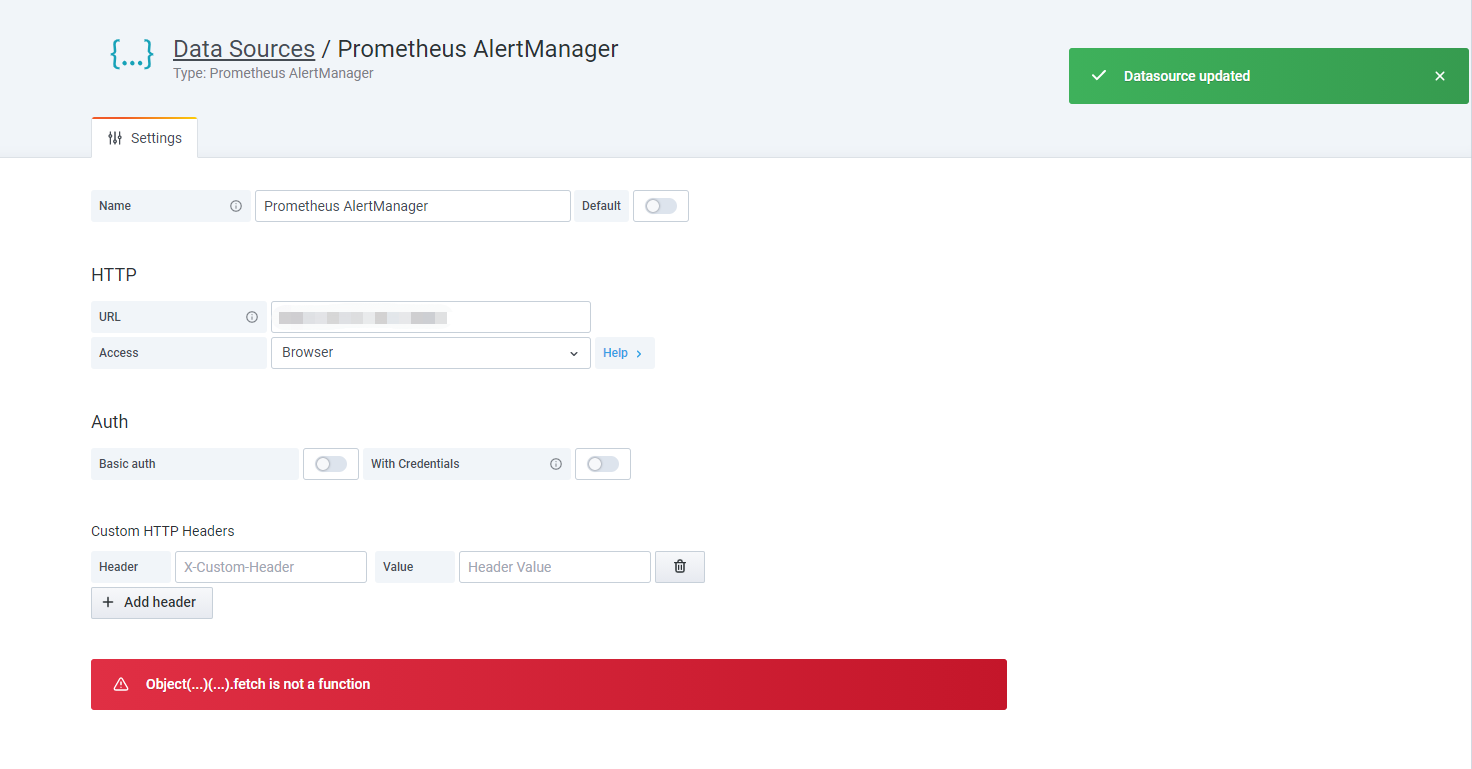Click the Add header button
The height and width of the screenshot is (769, 1472).
(x=151, y=602)
